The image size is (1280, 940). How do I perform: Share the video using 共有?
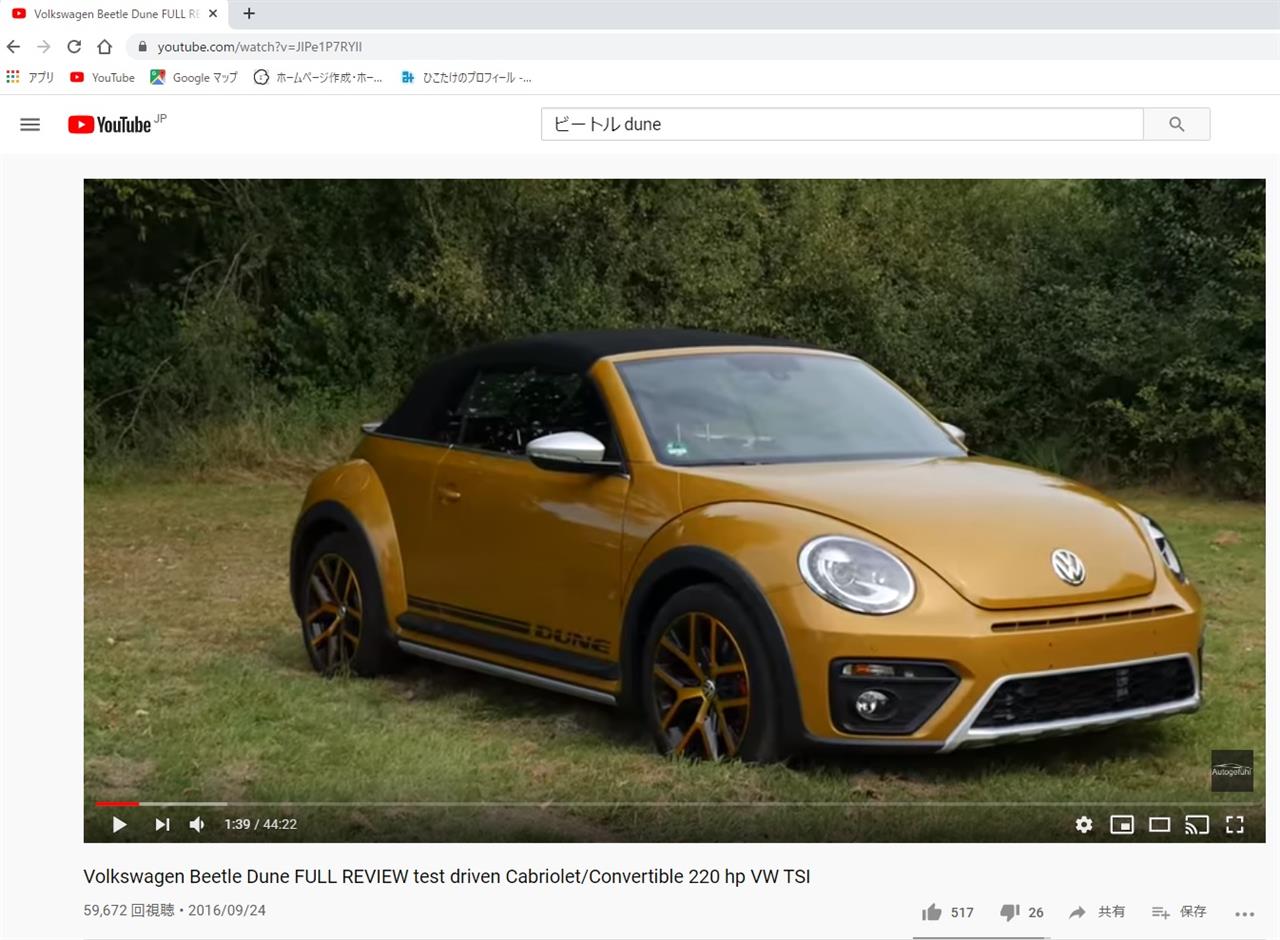coord(1097,912)
